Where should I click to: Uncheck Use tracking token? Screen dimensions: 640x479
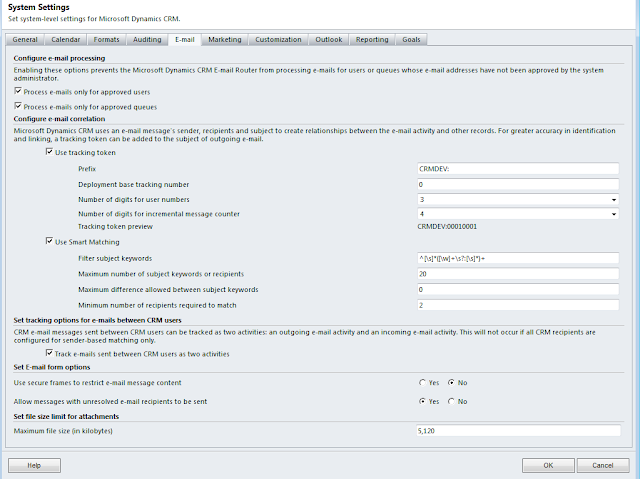[50, 152]
